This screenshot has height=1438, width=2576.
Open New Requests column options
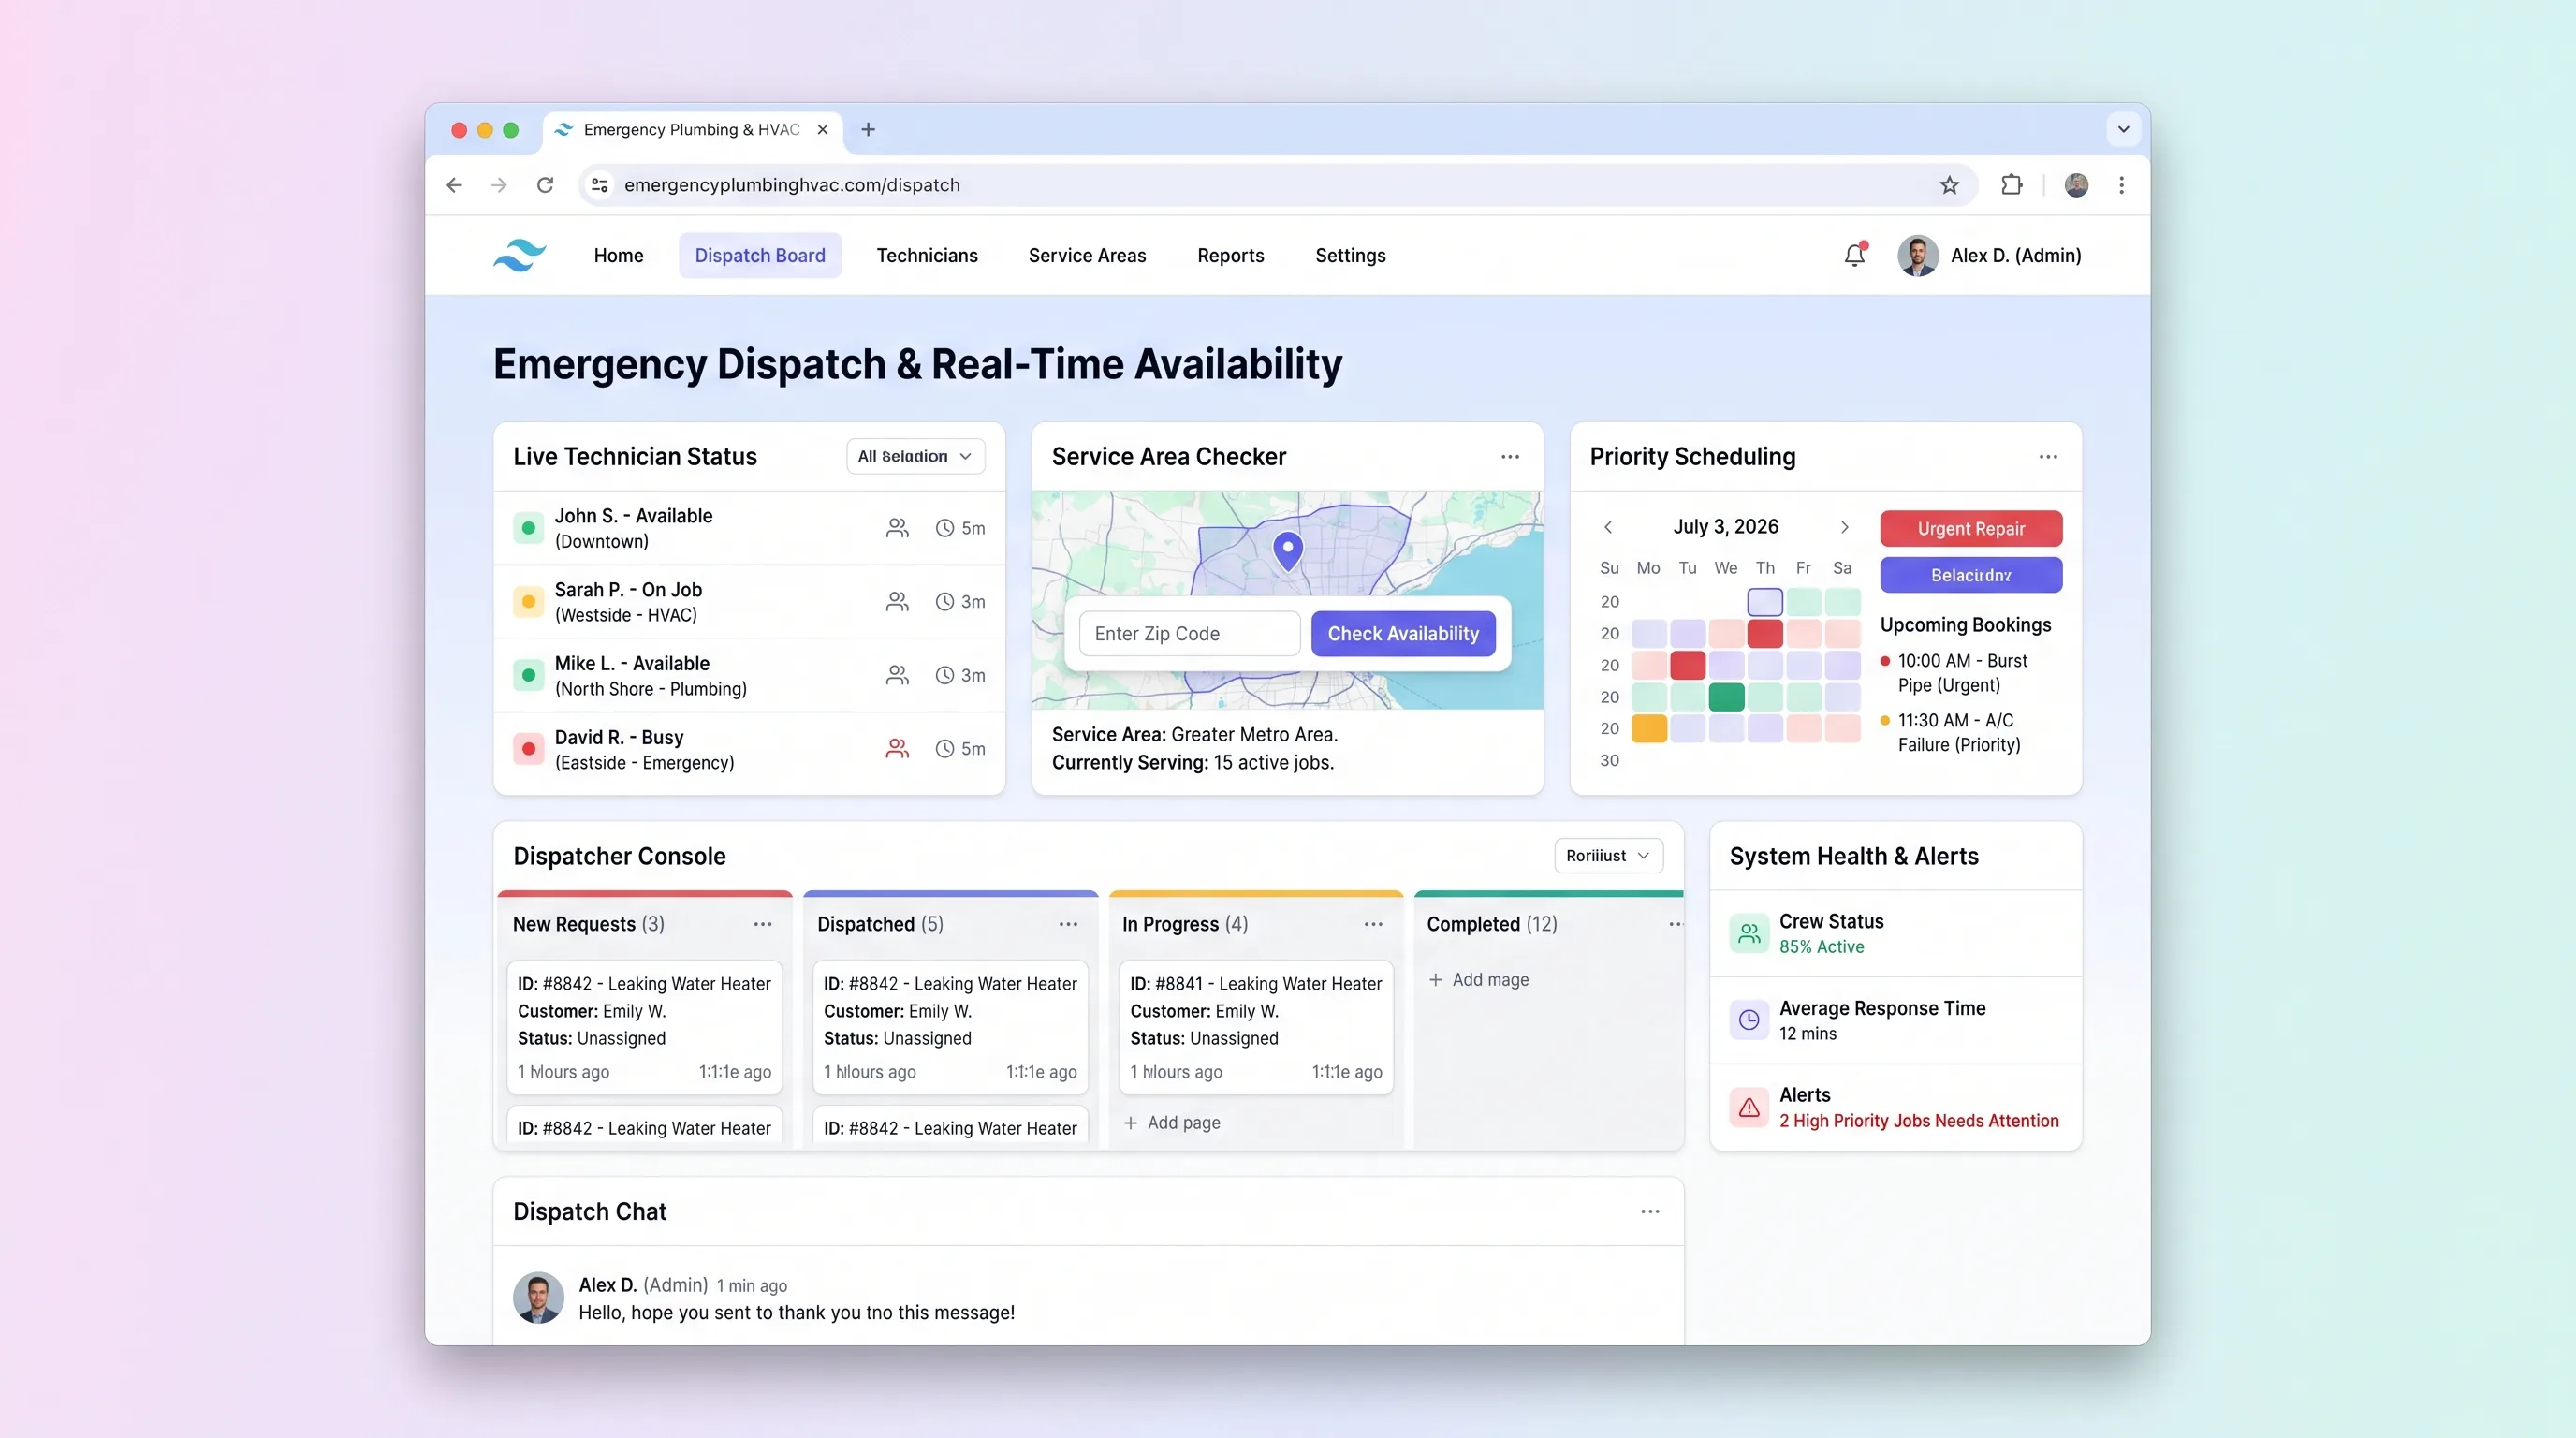point(763,924)
